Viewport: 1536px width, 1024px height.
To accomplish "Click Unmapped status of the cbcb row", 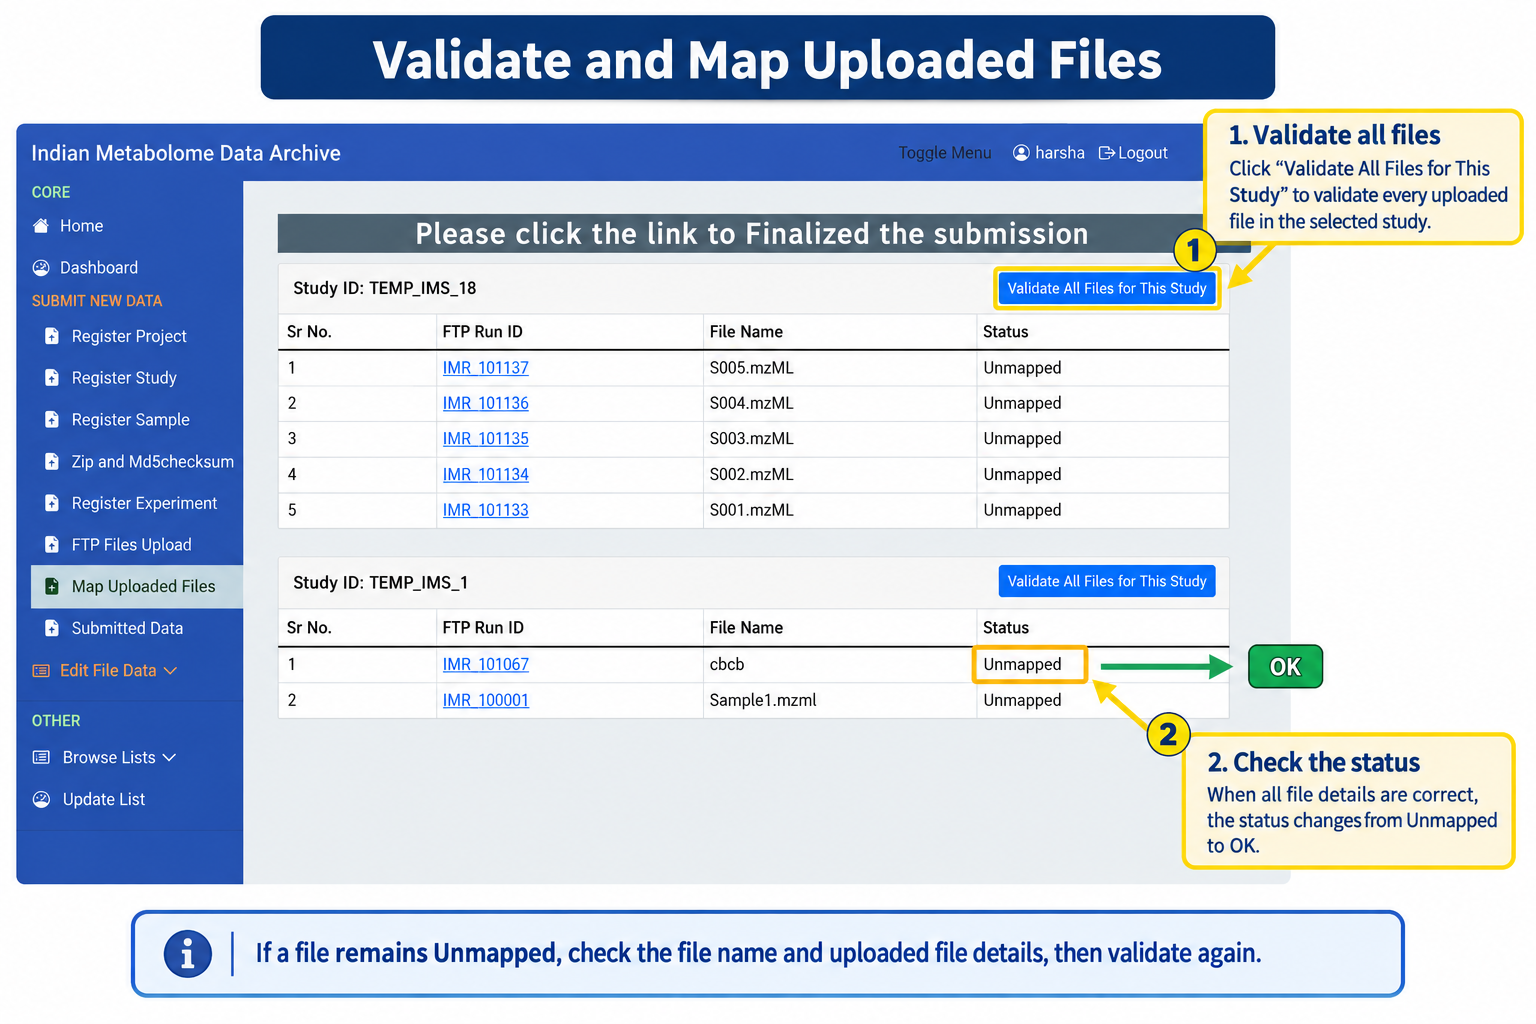I will click(1022, 665).
